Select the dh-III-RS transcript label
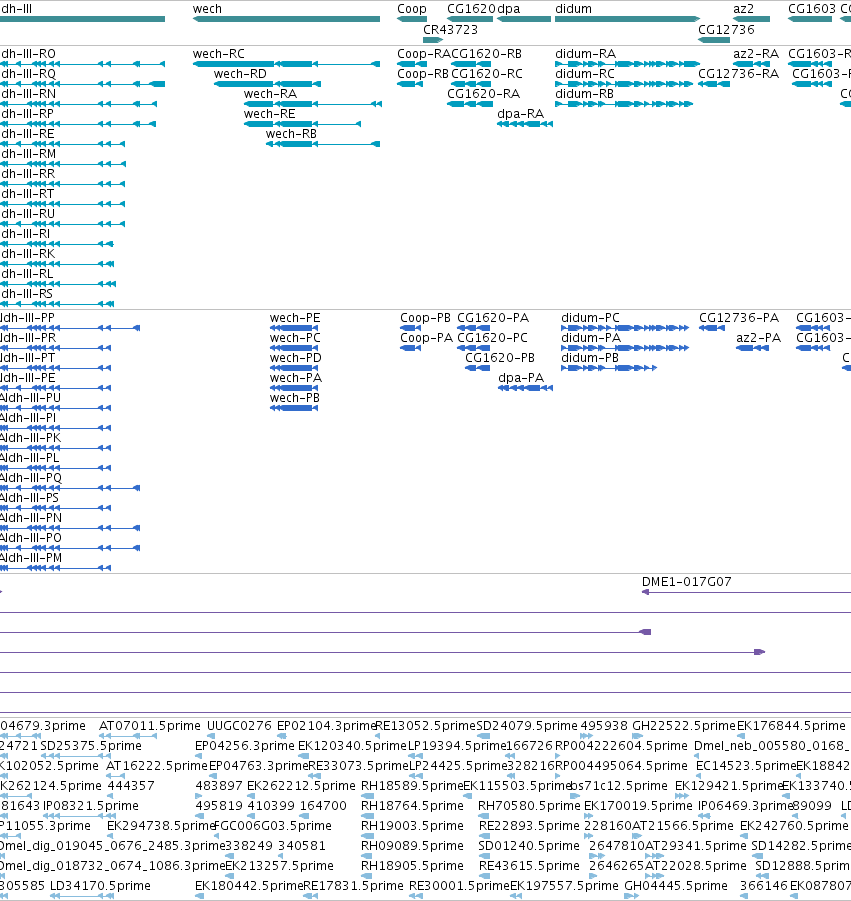Image resolution: width=851 pixels, height=901 pixels. coord(26,294)
